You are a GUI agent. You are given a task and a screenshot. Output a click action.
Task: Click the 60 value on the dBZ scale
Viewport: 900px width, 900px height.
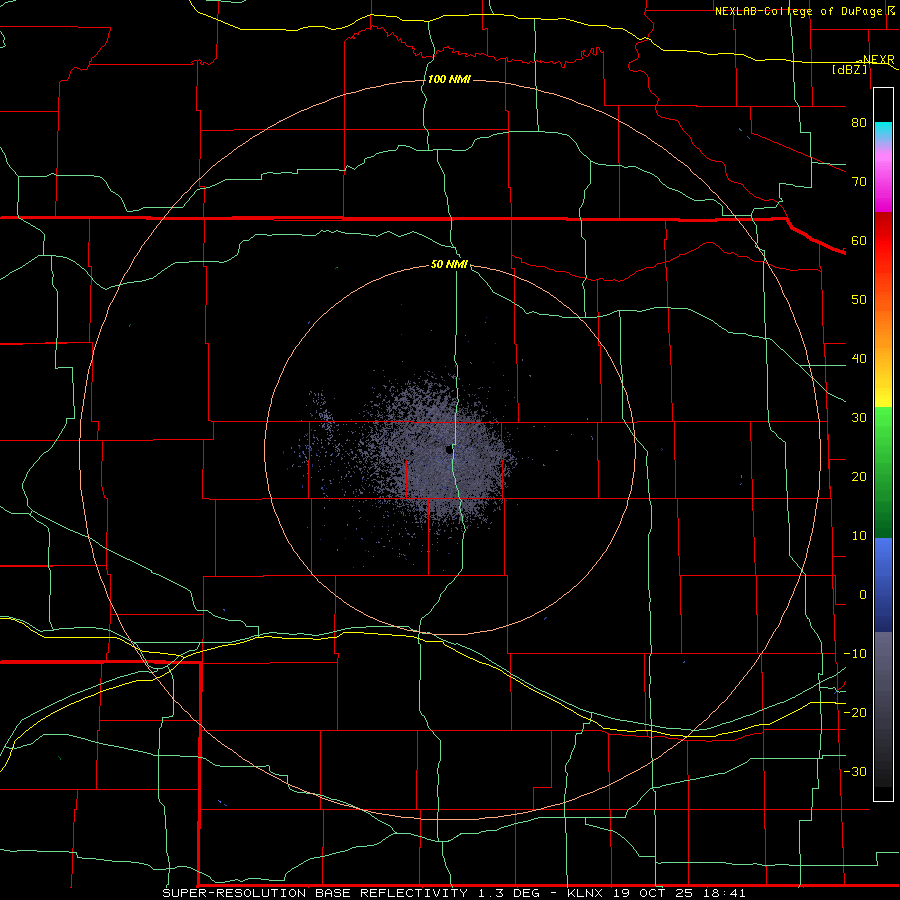pyautogui.click(x=859, y=240)
